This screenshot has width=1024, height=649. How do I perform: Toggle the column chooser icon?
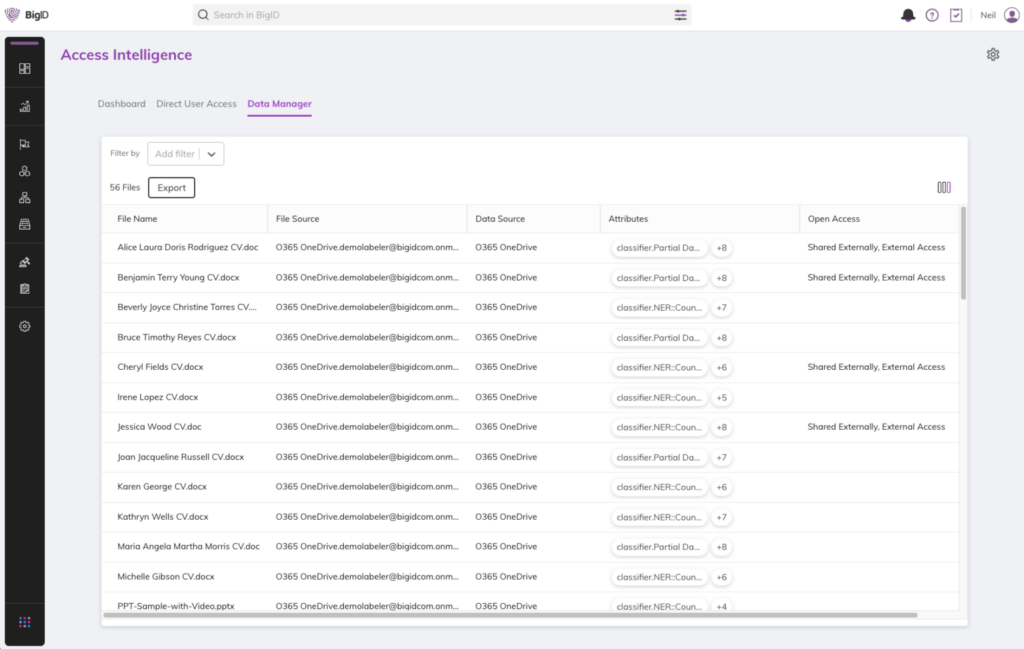tap(944, 187)
